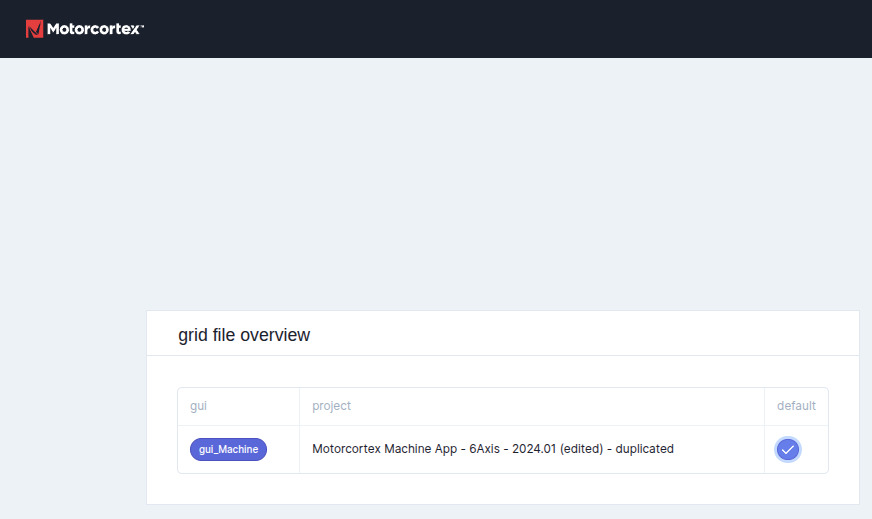872x519 pixels.
Task: Select the "project" column header
Action: 331,406
